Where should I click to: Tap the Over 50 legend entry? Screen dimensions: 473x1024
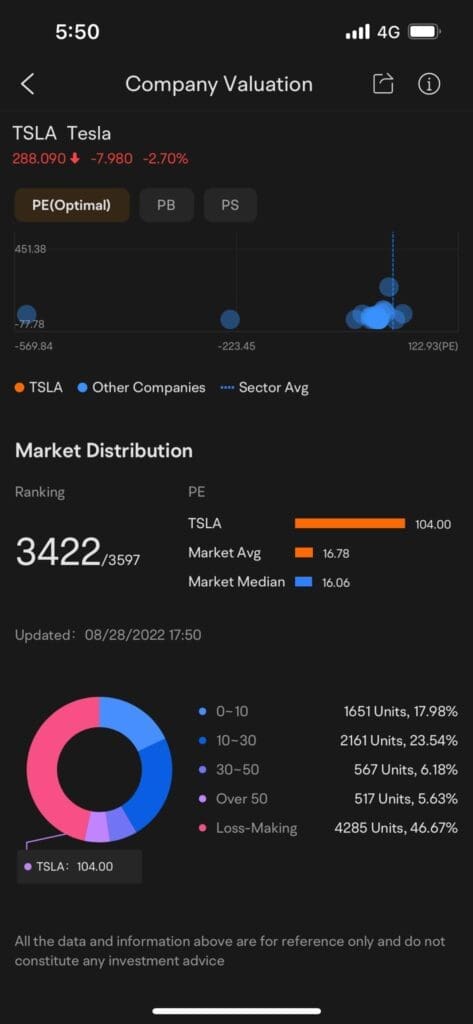pos(234,799)
